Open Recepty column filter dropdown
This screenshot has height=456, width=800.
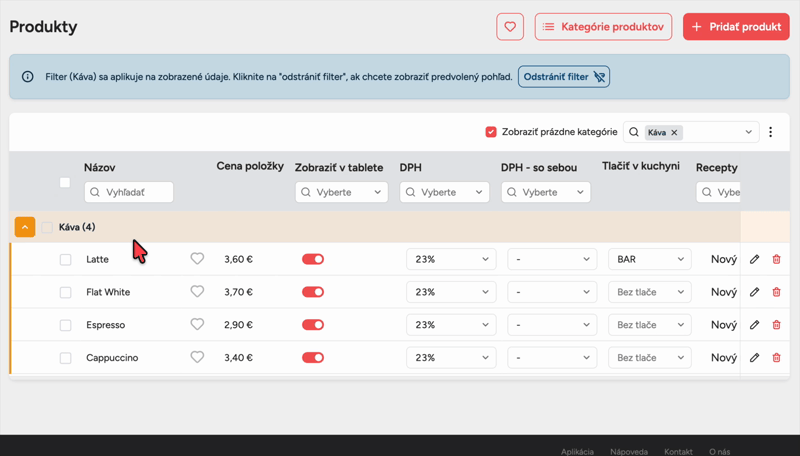pos(718,192)
